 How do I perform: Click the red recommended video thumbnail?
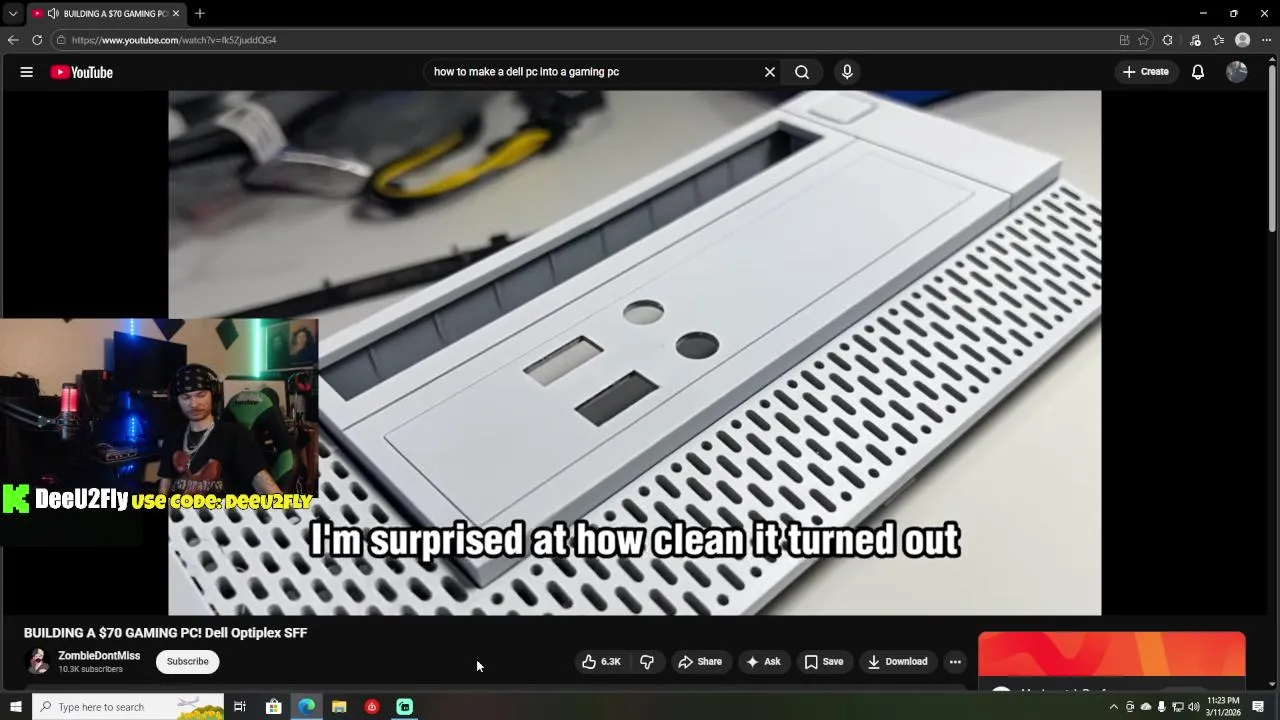tap(1112, 655)
